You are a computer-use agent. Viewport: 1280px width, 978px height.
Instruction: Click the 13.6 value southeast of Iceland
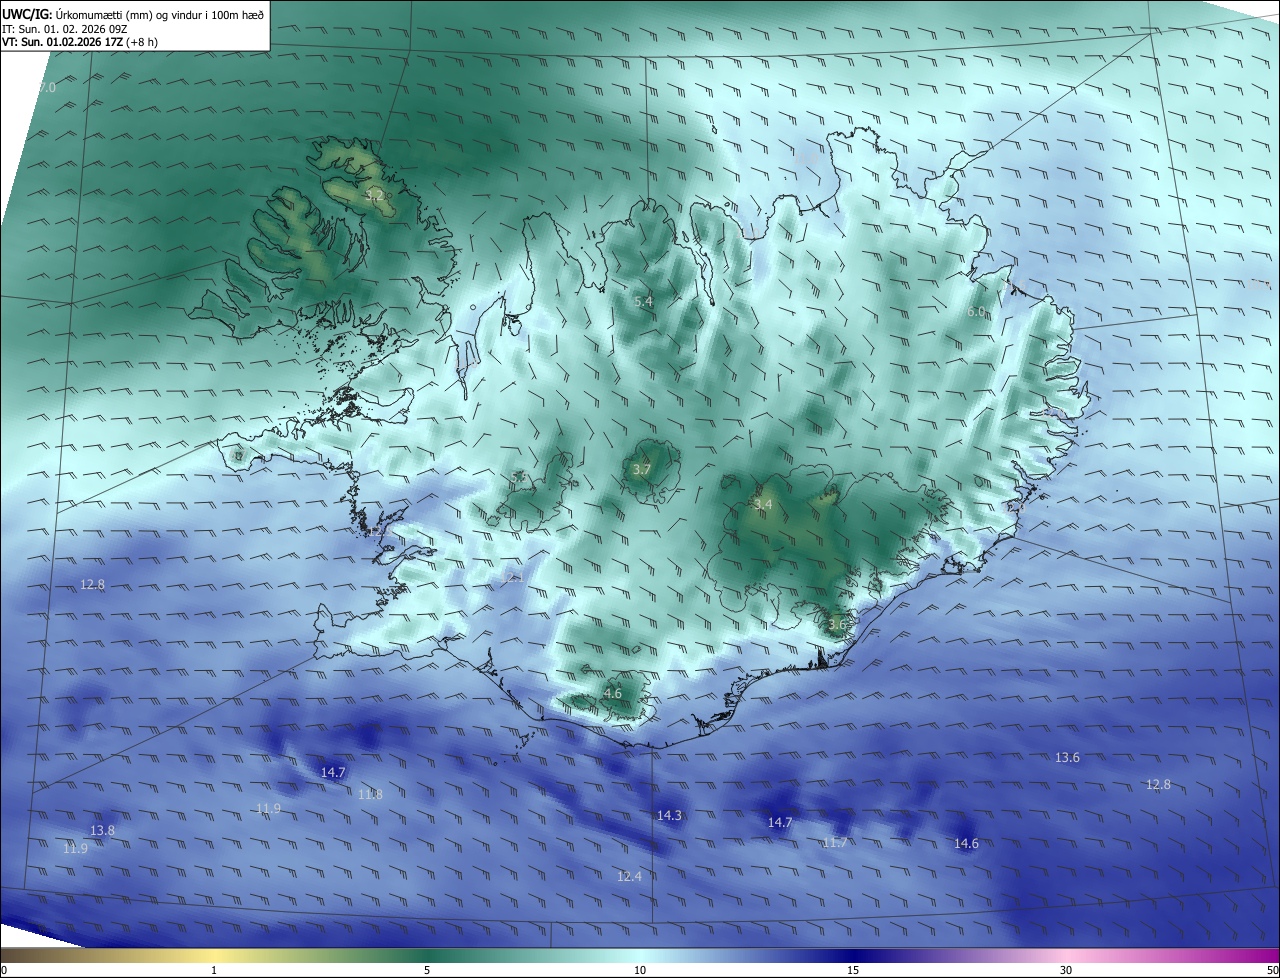[1067, 758]
